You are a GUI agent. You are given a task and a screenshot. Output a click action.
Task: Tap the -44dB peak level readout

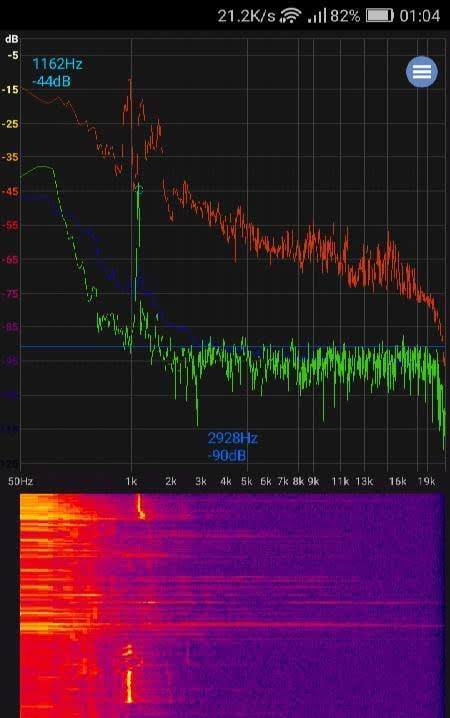51,82
